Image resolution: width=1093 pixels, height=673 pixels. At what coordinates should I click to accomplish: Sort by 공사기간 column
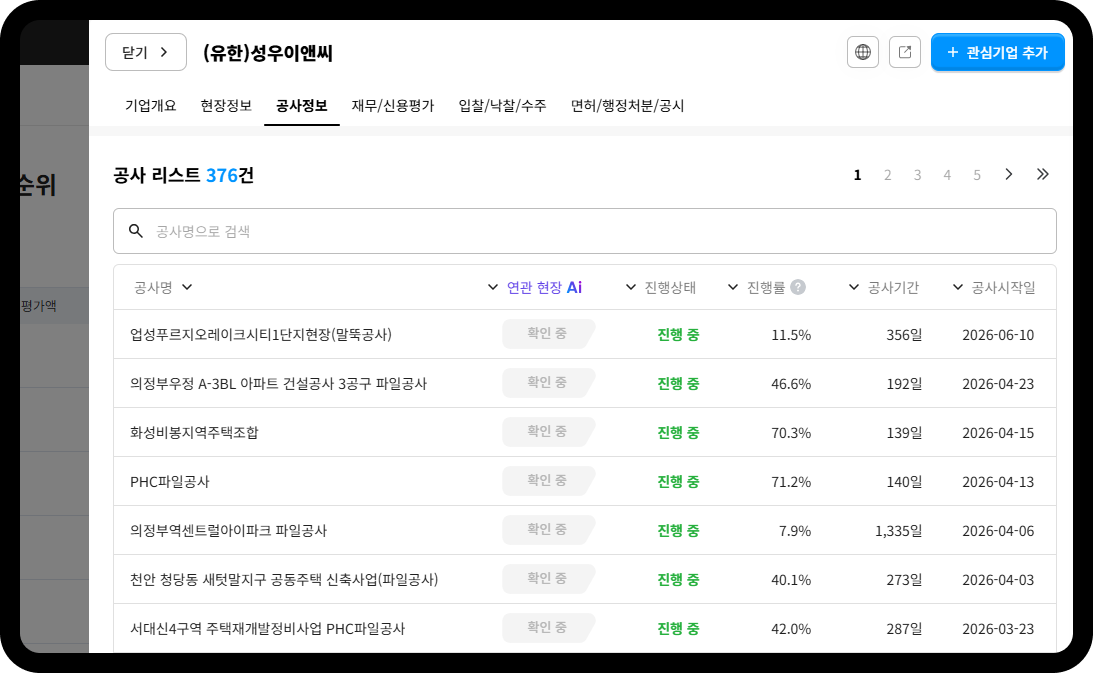(884, 287)
